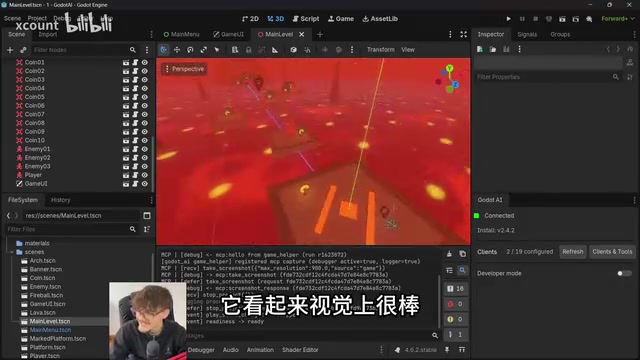Activate the Select Mode tool

point(164,50)
